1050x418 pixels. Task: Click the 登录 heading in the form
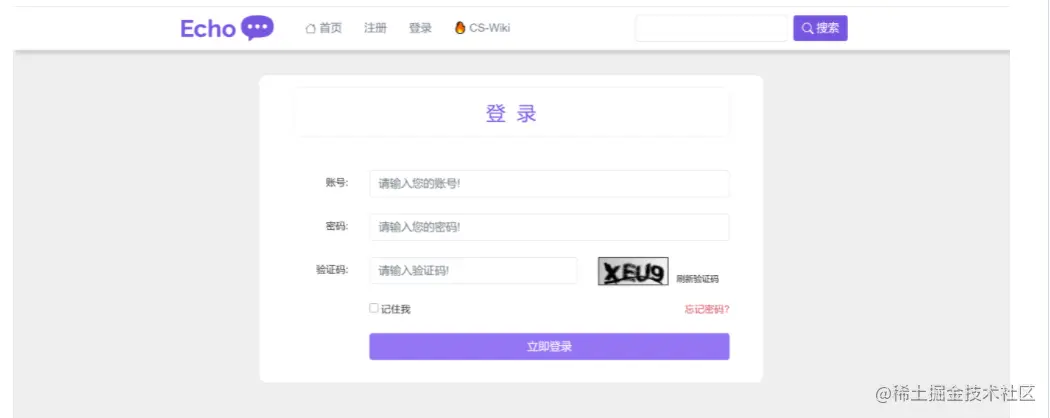pyautogui.click(x=512, y=113)
